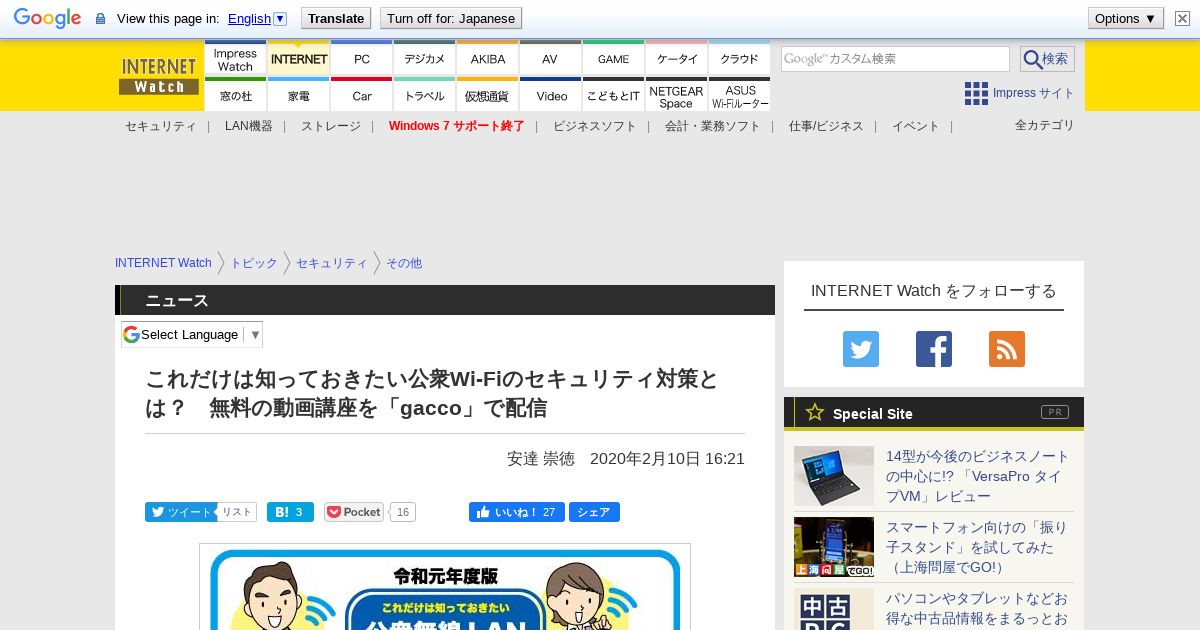Screen dimensions: 1200x630
Task: Click the Facebook シェア share button
Action: (x=594, y=512)
